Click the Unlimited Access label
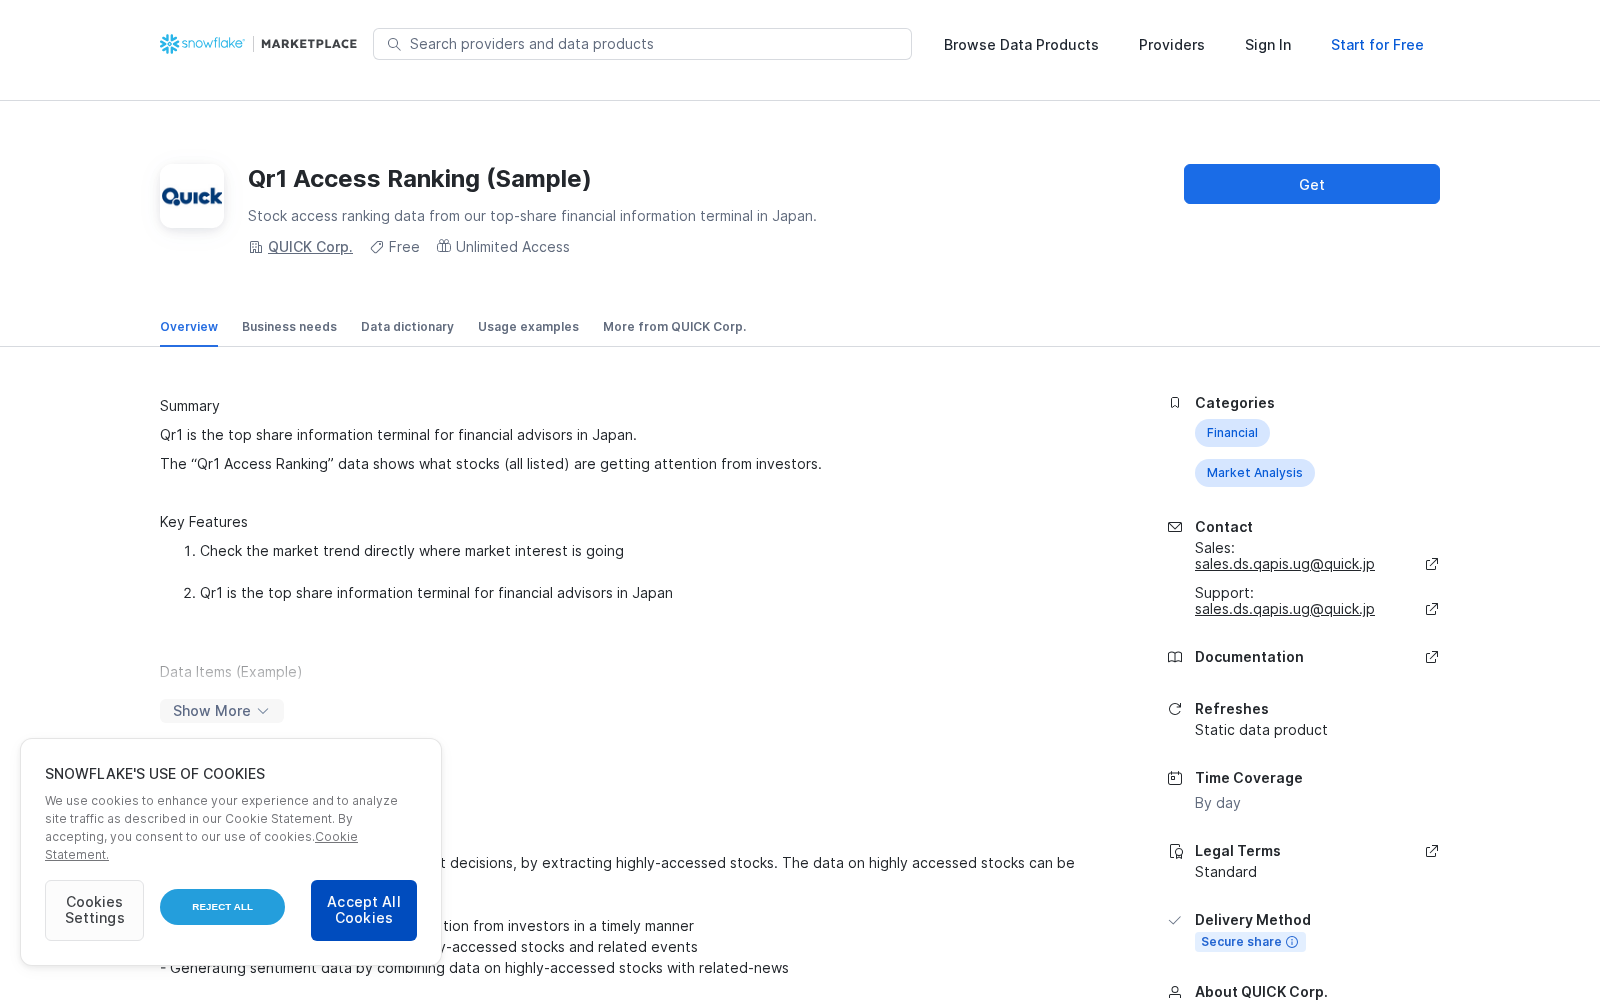Viewport: 1600px width, 1000px height. (513, 247)
